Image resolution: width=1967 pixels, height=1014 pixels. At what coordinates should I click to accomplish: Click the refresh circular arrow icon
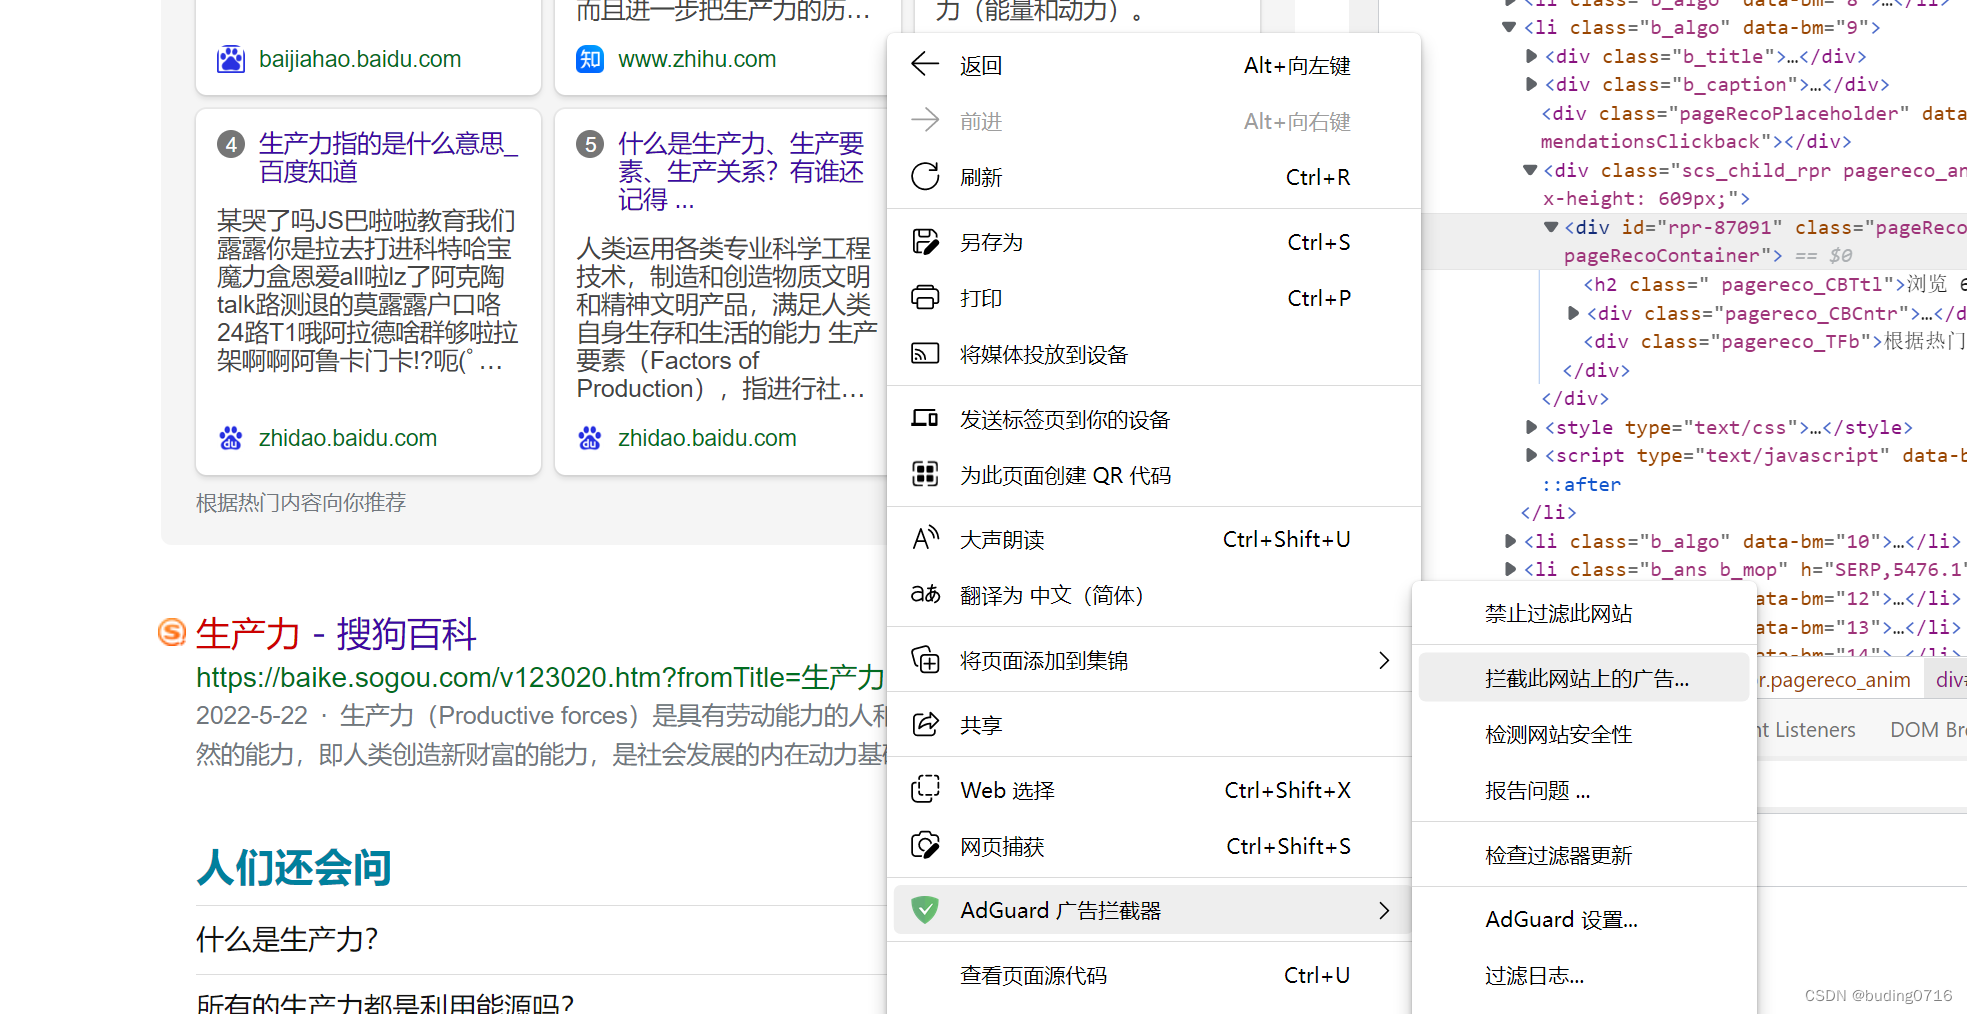pyautogui.click(x=925, y=177)
